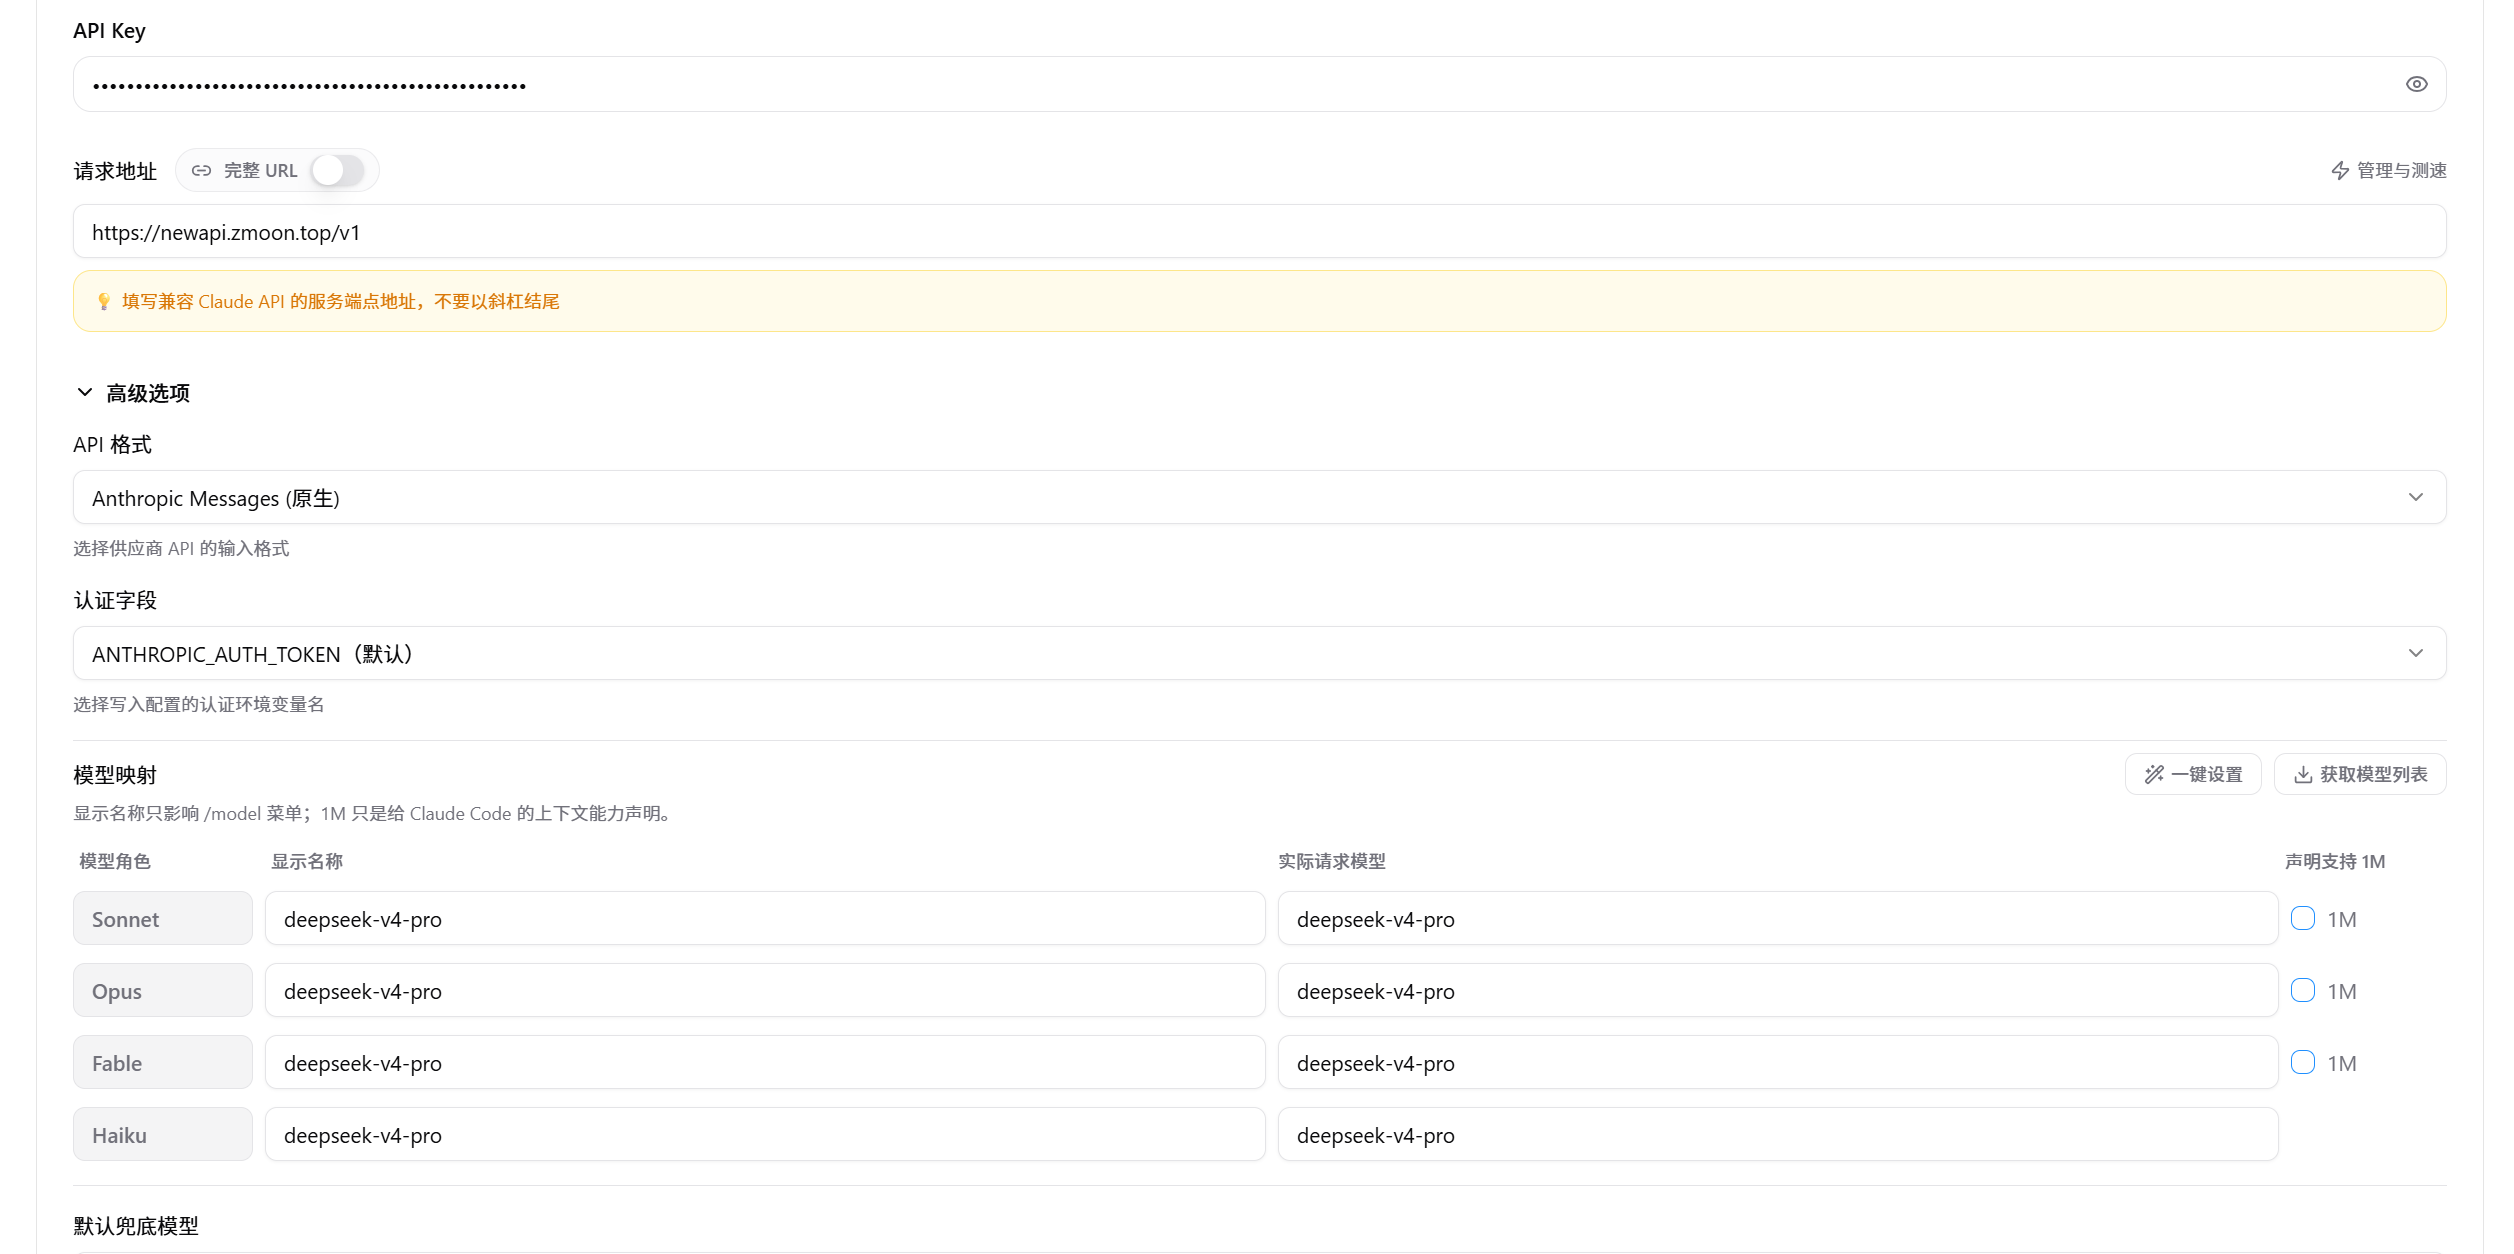Click the lightning icon next to 管理与测速

[x=2340, y=171]
